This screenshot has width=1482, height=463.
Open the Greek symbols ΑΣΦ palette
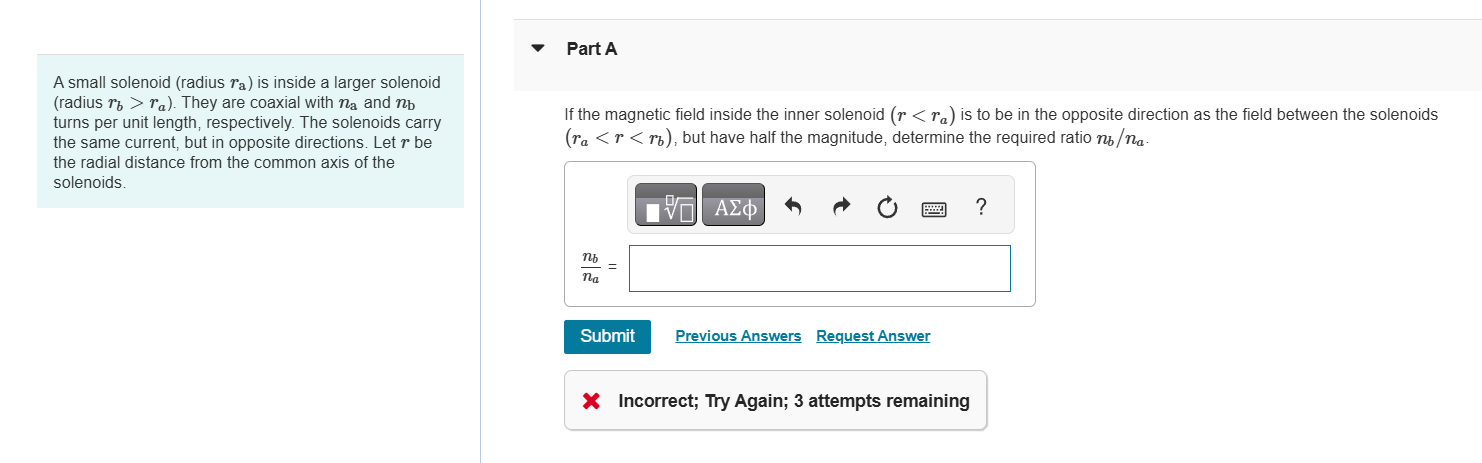click(x=733, y=206)
